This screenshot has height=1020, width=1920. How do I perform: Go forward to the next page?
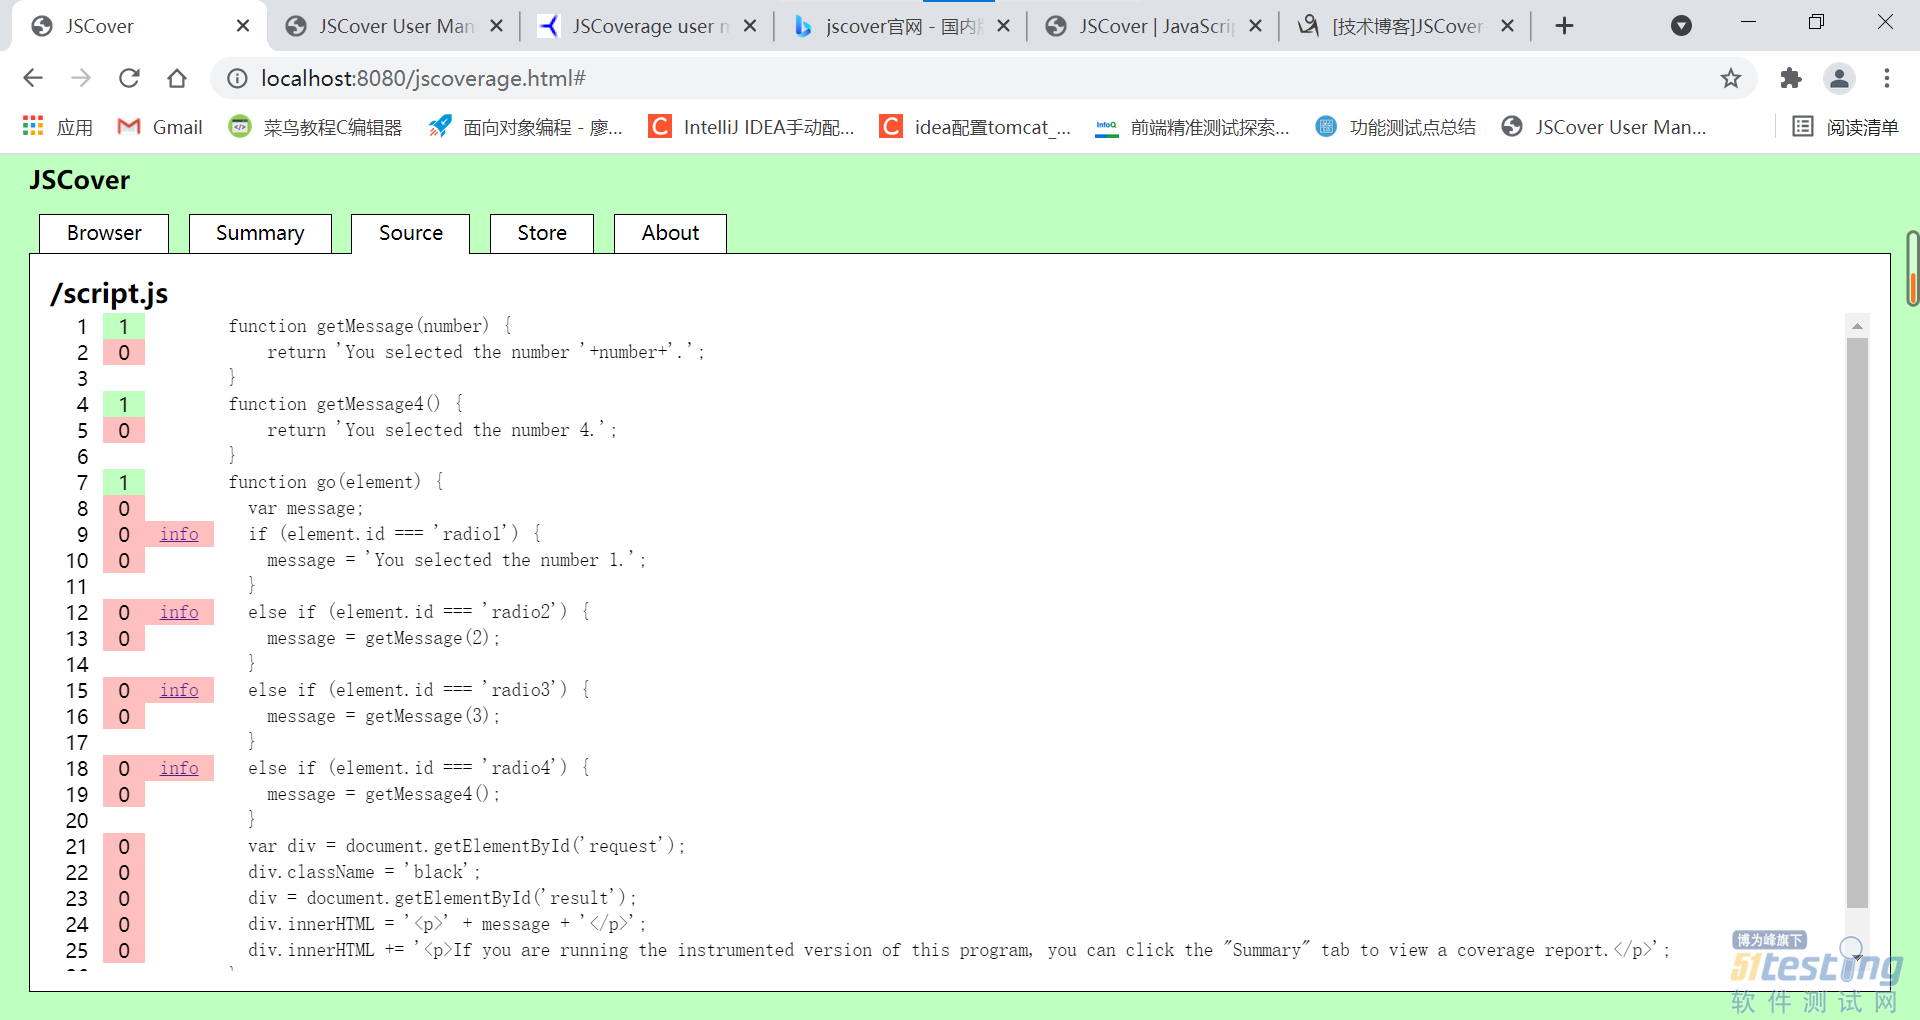(81, 78)
